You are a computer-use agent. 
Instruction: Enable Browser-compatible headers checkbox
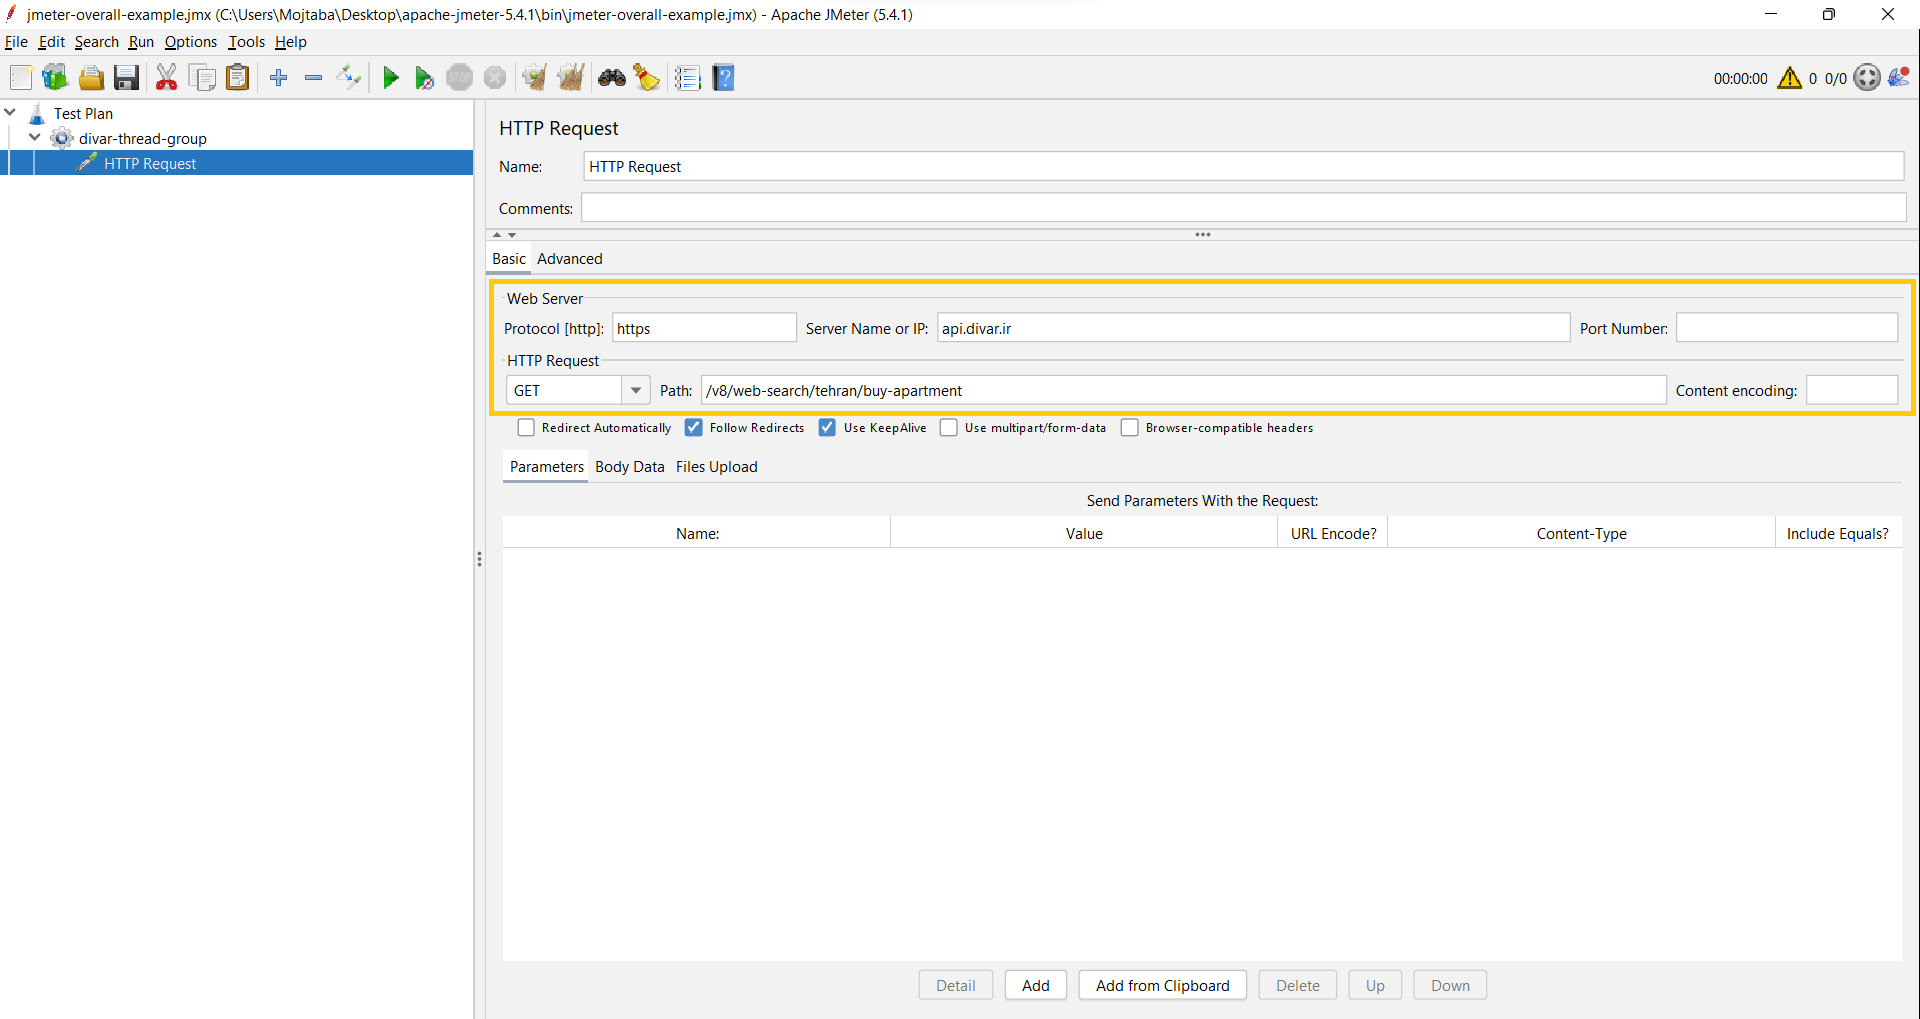1130,428
